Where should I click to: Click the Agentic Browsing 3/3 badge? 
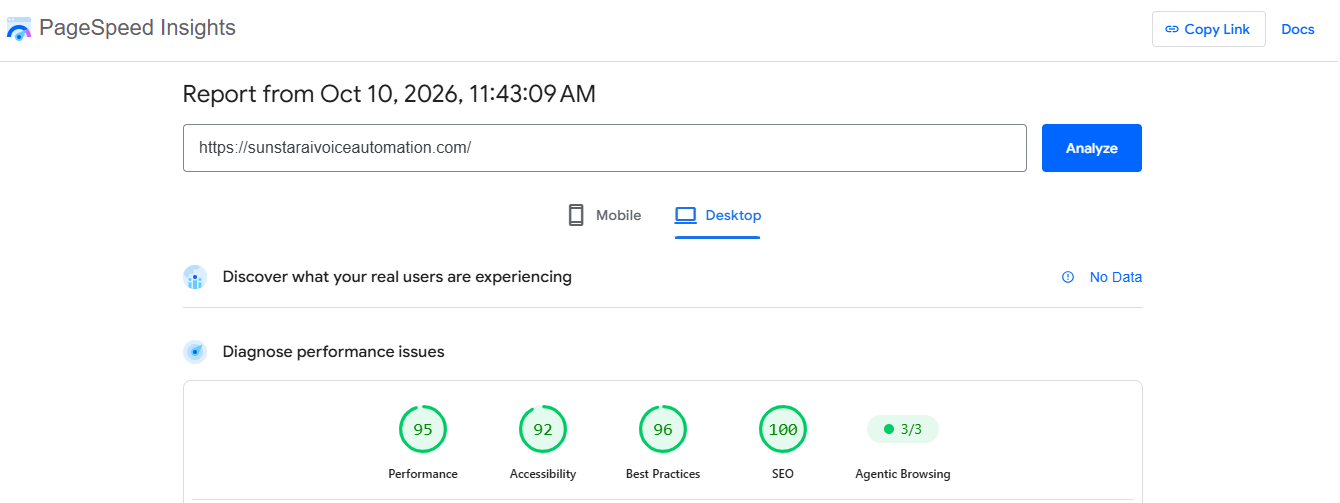pos(903,430)
